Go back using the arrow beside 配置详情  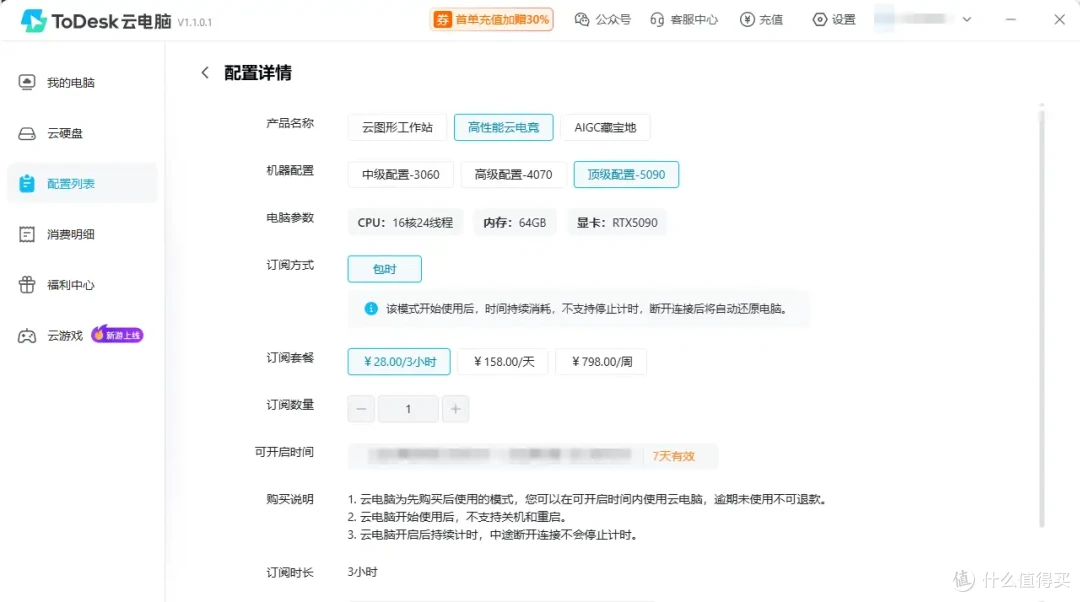205,72
